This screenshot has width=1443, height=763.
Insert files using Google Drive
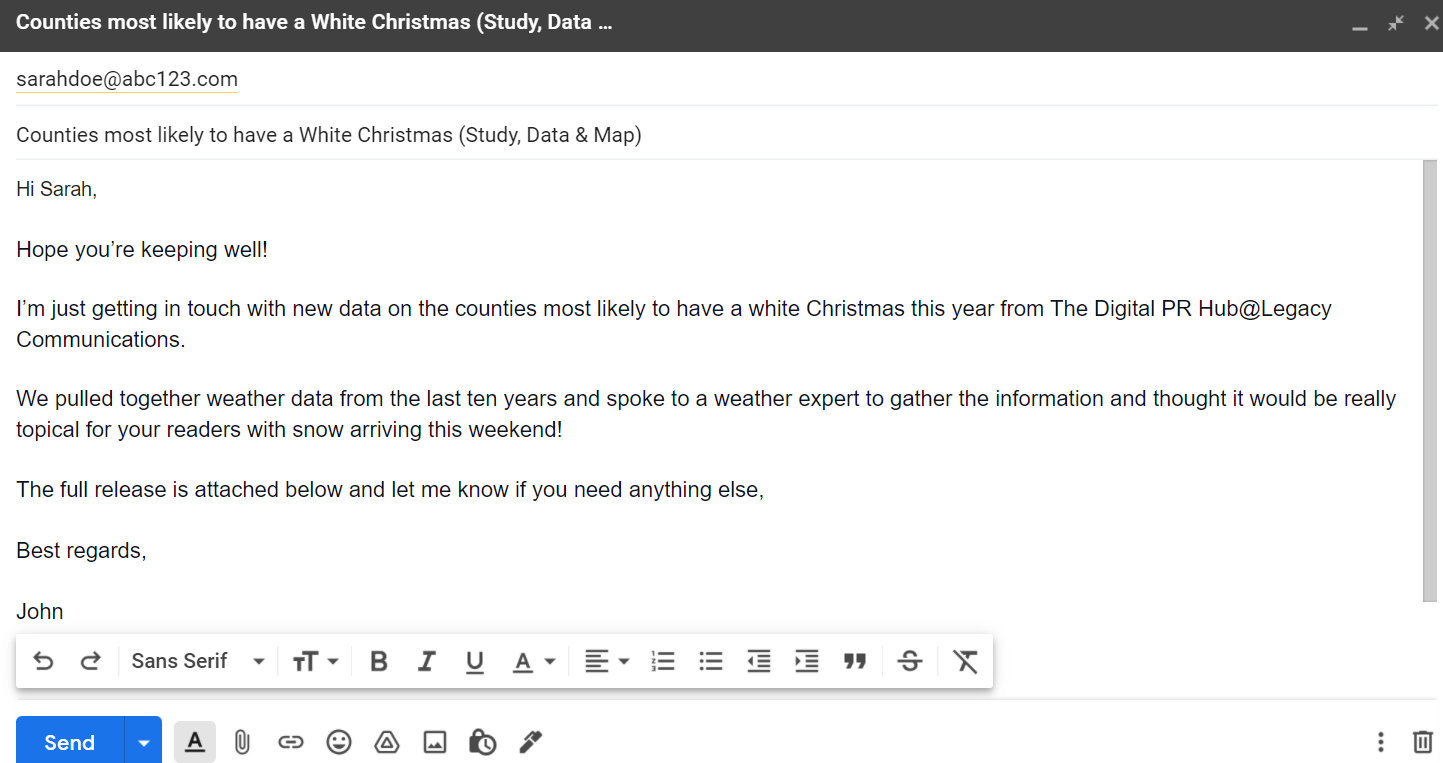(x=387, y=742)
